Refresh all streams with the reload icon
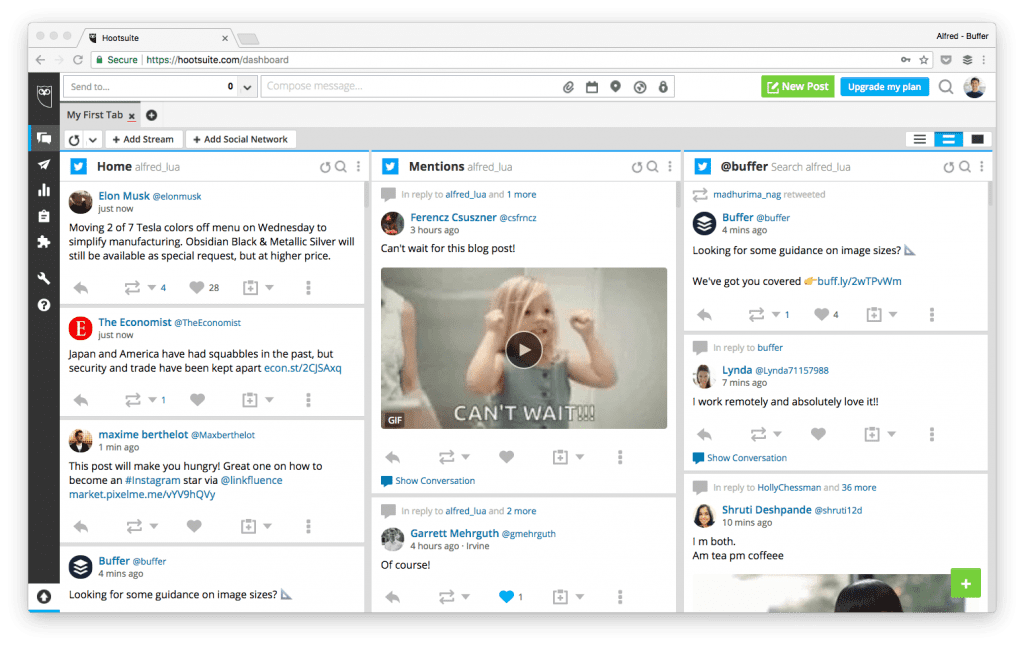Viewport: 1024px width, 646px height. click(x=74, y=140)
